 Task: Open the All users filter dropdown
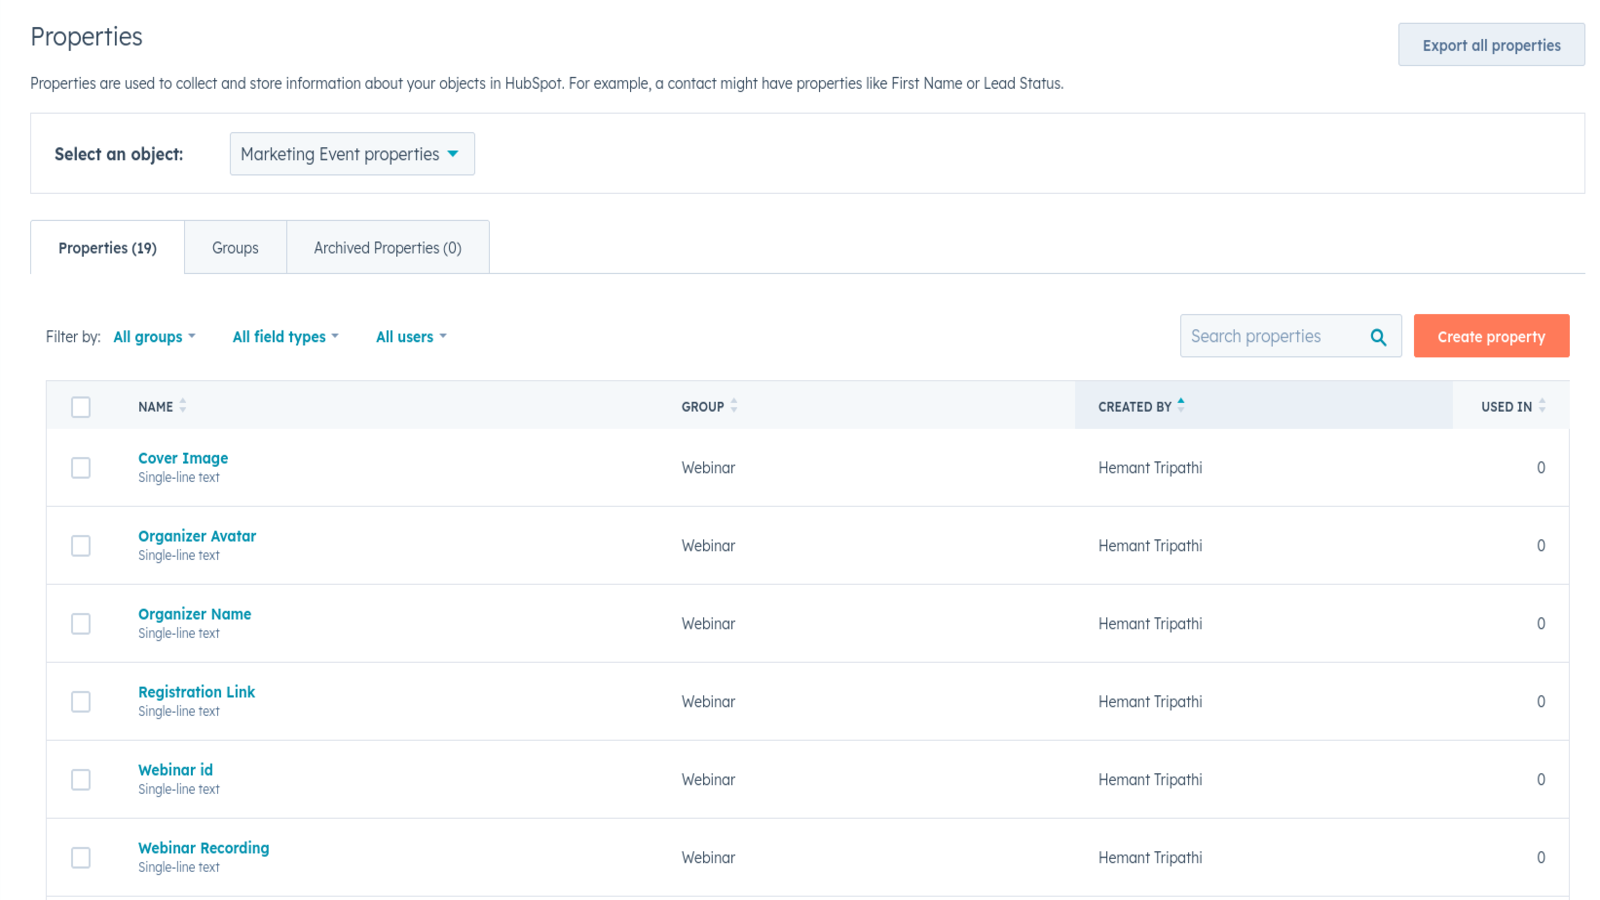click(x=410, y=337)
